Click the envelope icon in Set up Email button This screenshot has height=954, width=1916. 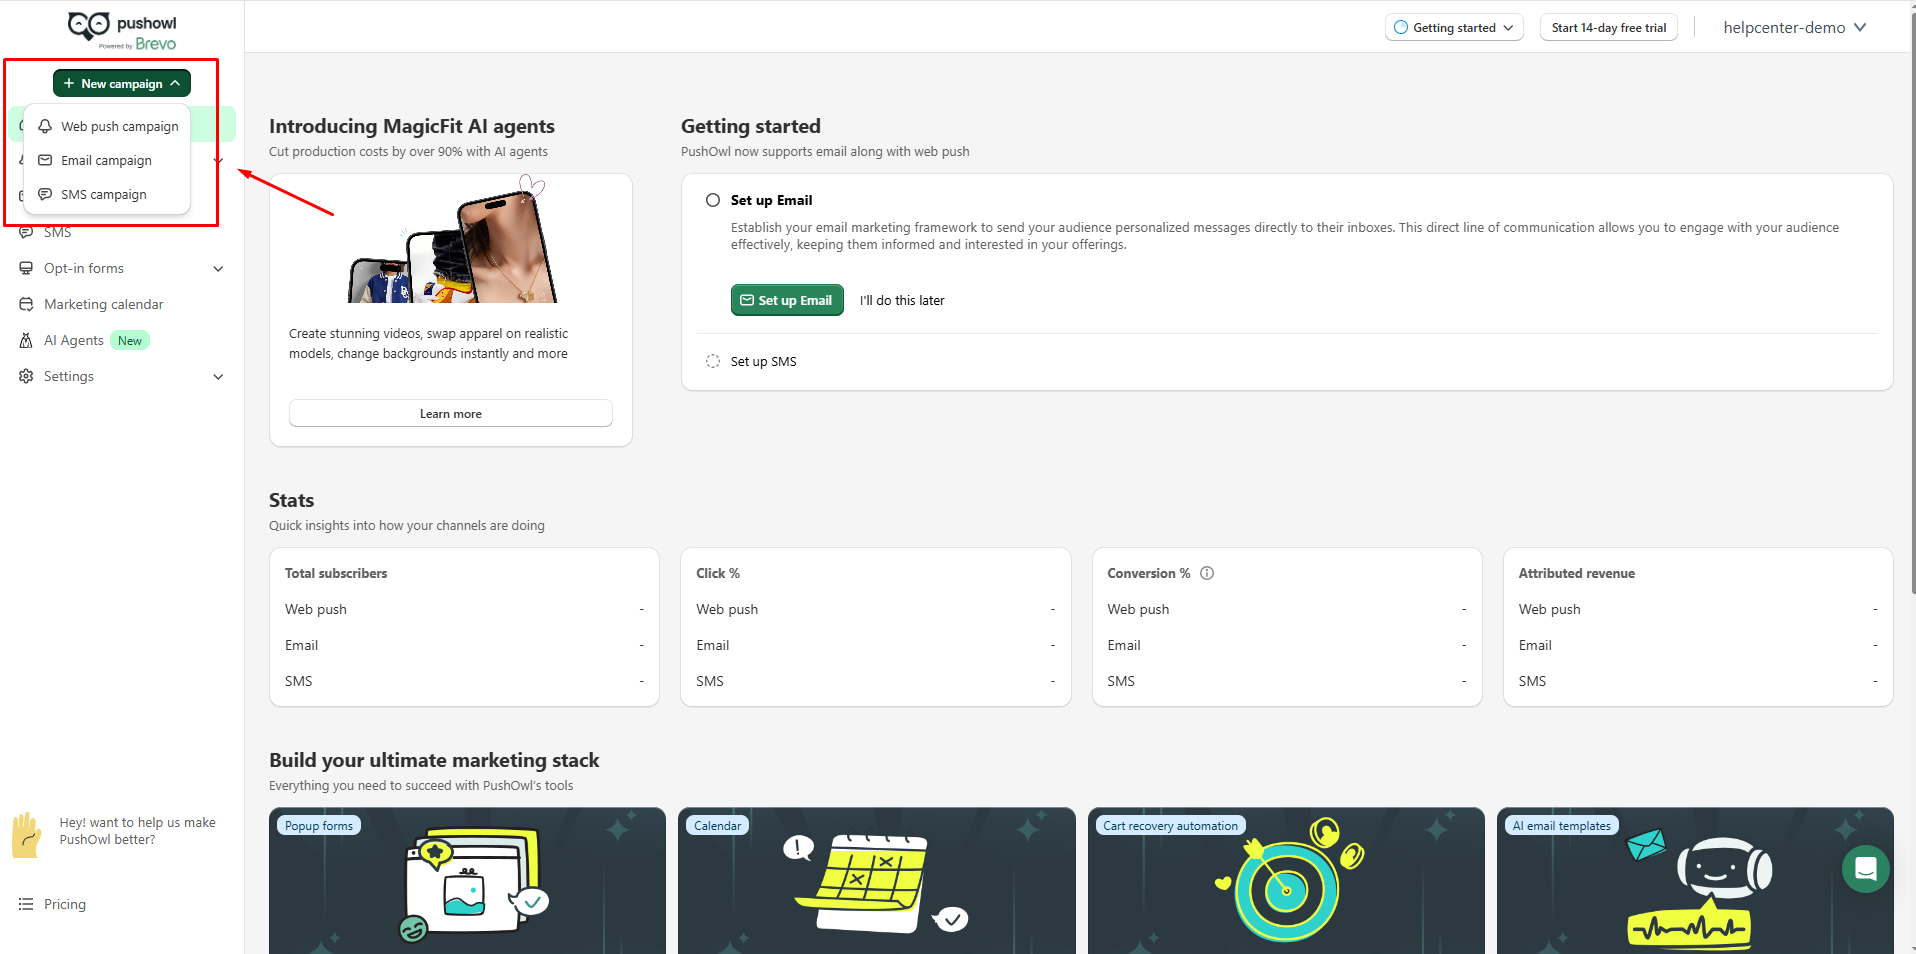747,300
